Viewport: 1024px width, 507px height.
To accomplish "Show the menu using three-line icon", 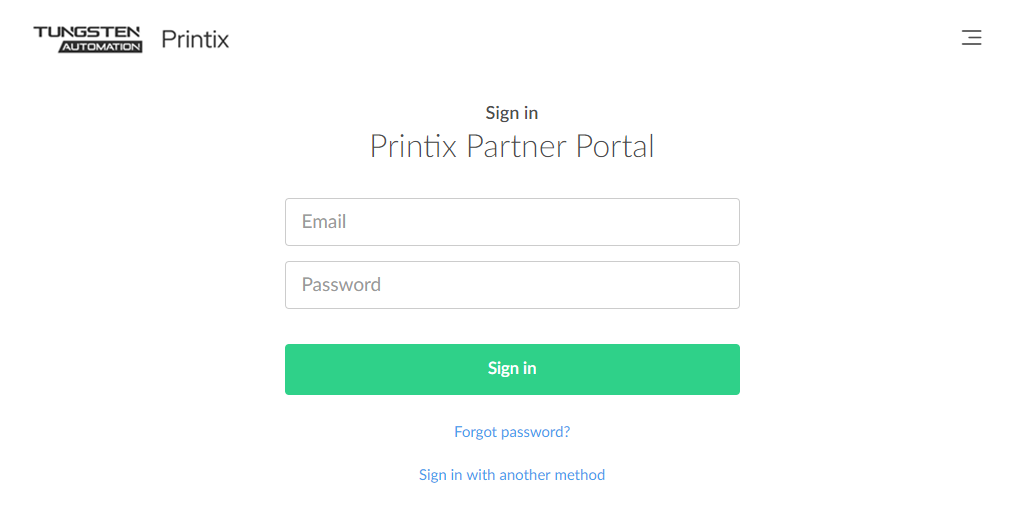I will pos(971,39).
